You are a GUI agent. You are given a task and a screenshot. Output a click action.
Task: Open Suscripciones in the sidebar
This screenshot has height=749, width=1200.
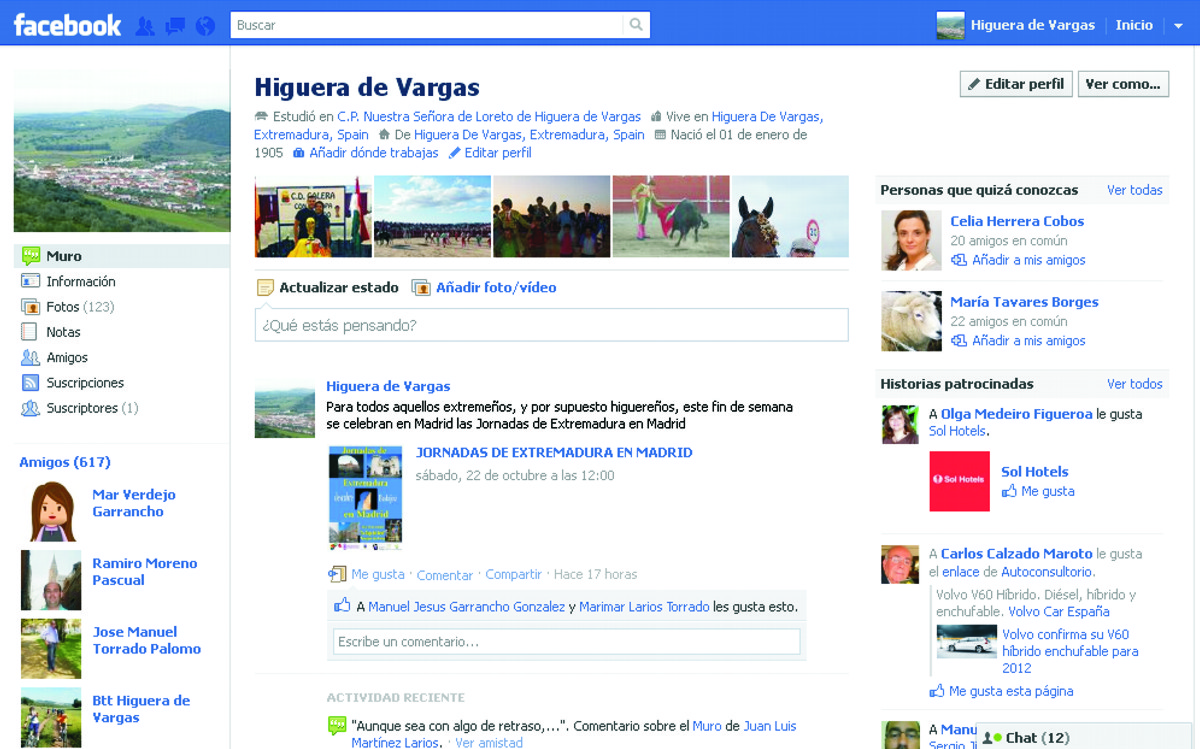click(85, 383)
